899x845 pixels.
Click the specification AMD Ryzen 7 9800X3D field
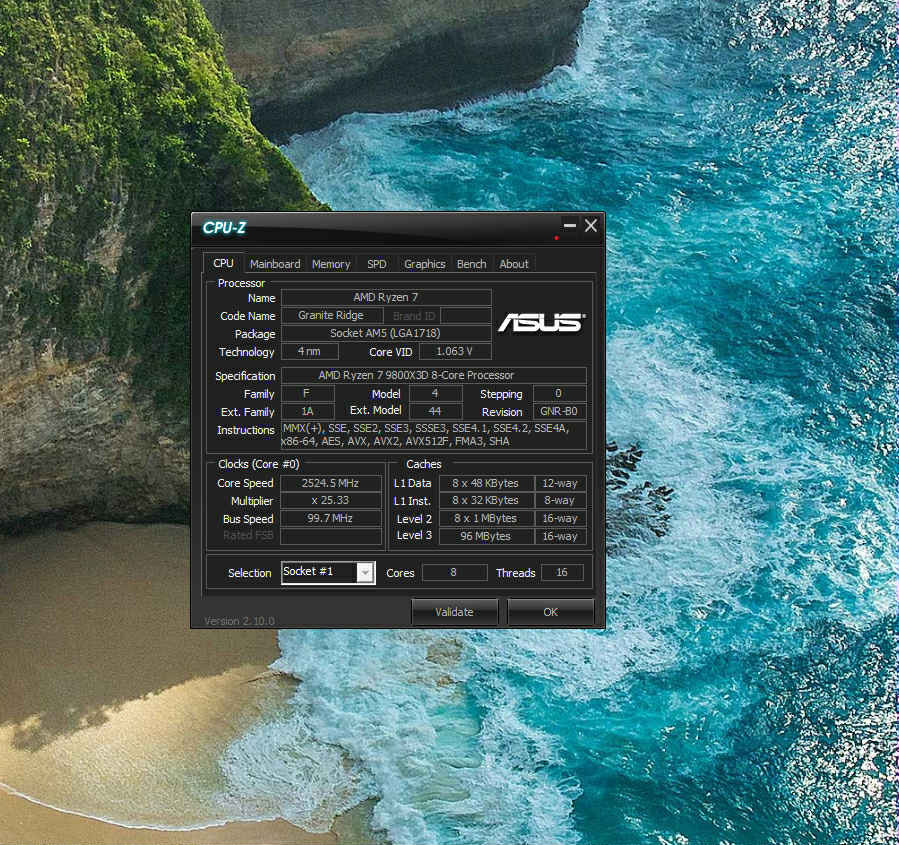tap(433, 375)
